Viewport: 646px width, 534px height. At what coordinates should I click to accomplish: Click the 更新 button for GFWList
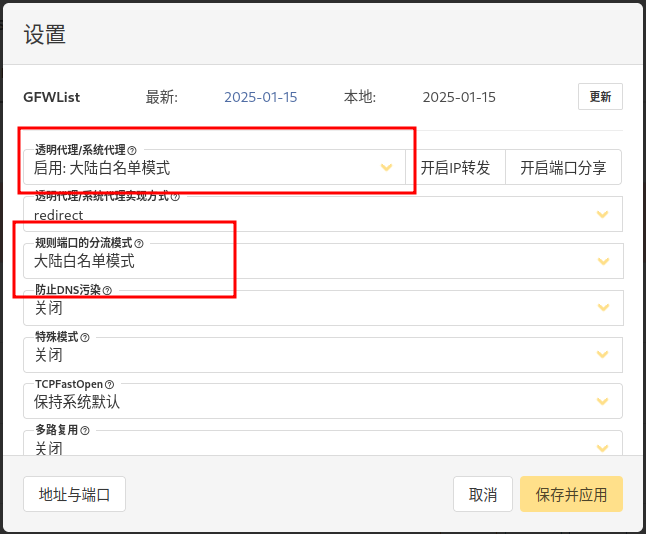pyautogui.click(x=600, y=97)
